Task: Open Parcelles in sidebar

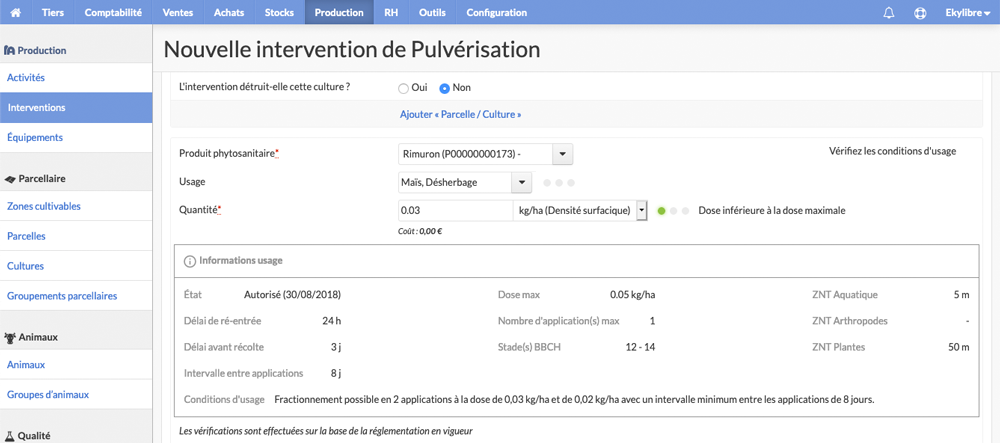Action: pos(76,236)
